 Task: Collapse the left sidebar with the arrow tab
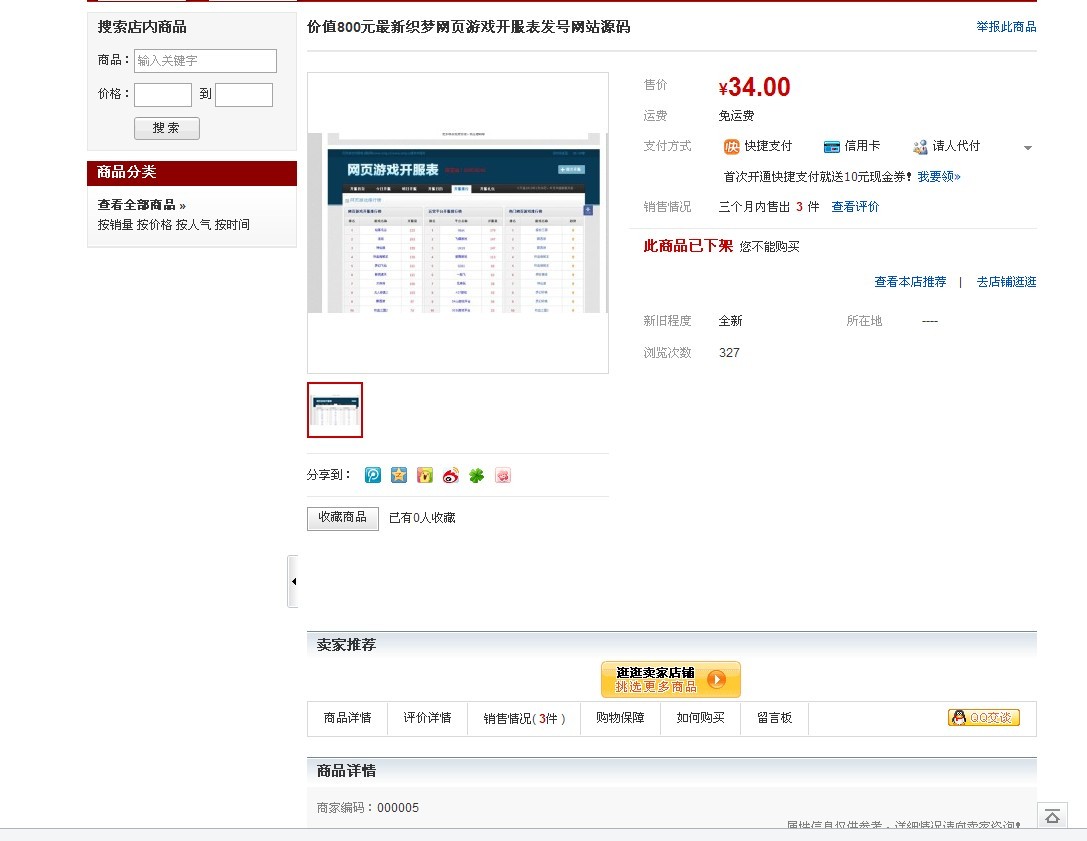(292, 580)
